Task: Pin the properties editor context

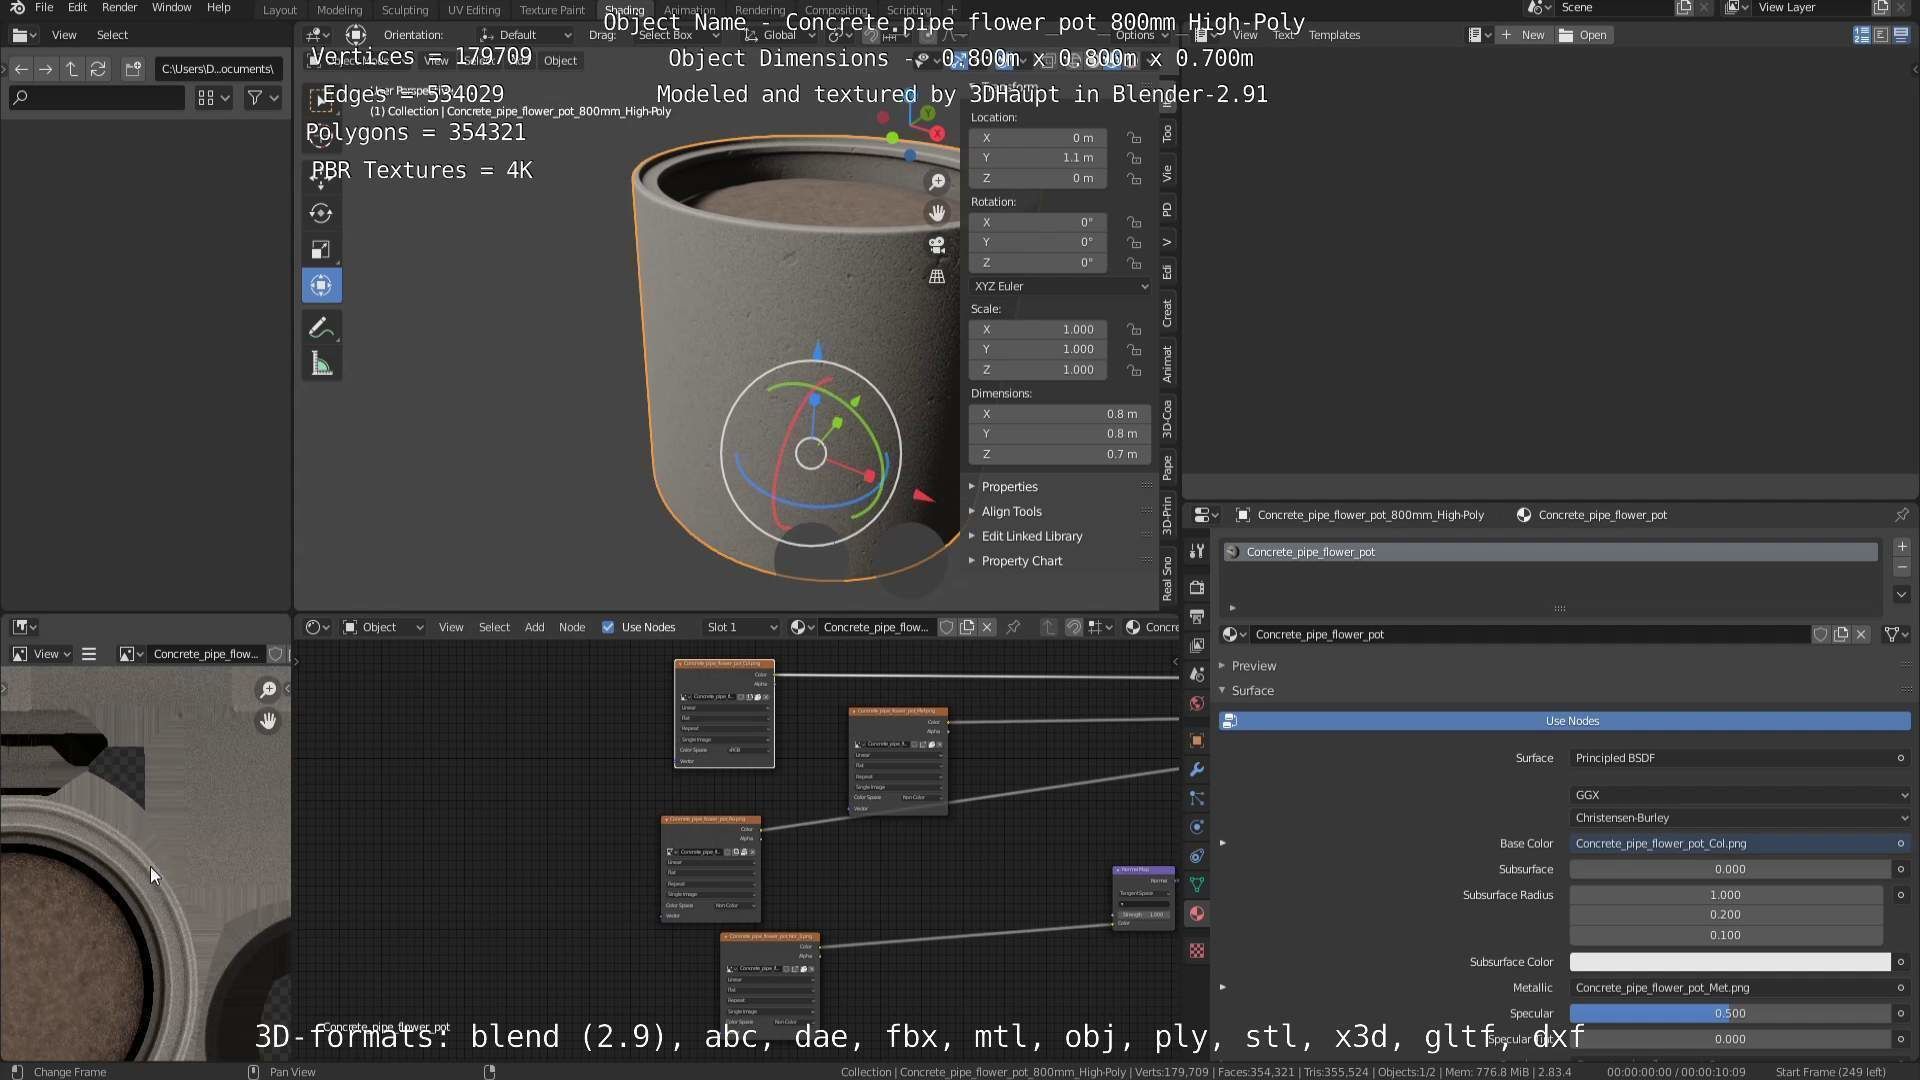Action: [1902, 515]
